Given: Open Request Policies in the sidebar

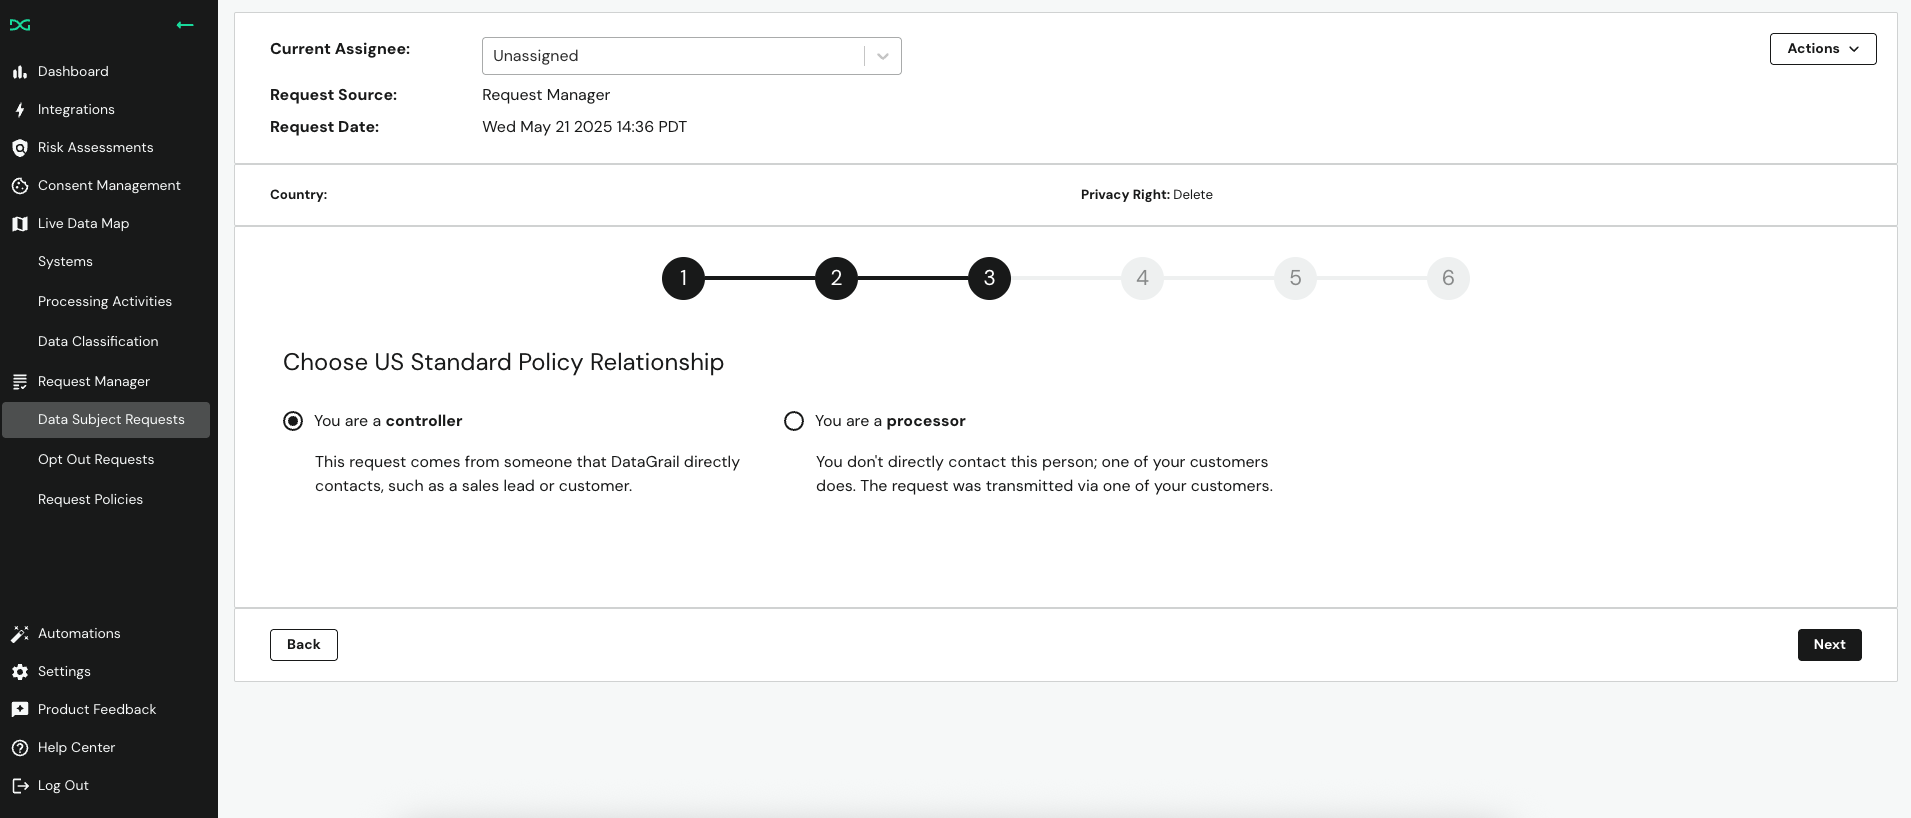Looking at the screenshot, I should pyautogui.click(x=90, y=500).
